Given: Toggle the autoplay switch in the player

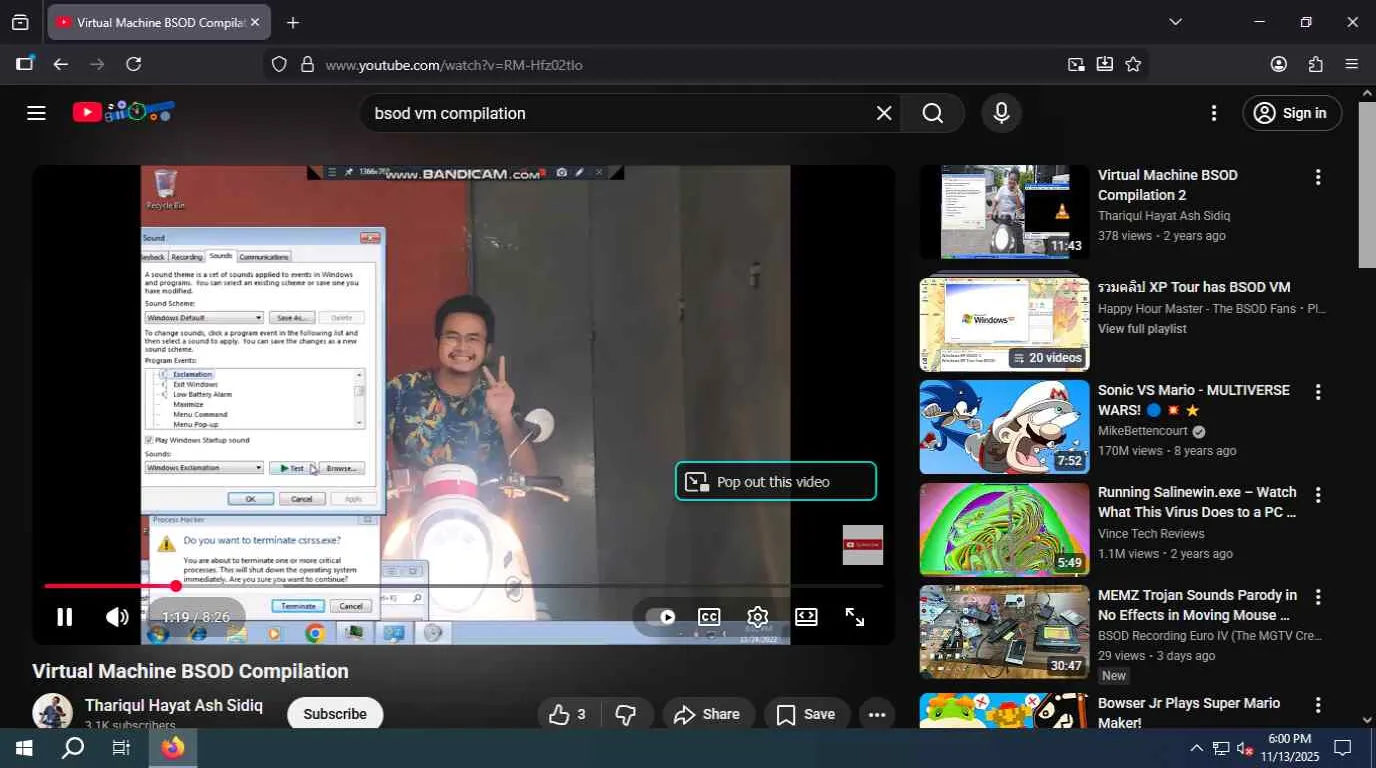Looking at the screenshot, I should 661,617.
